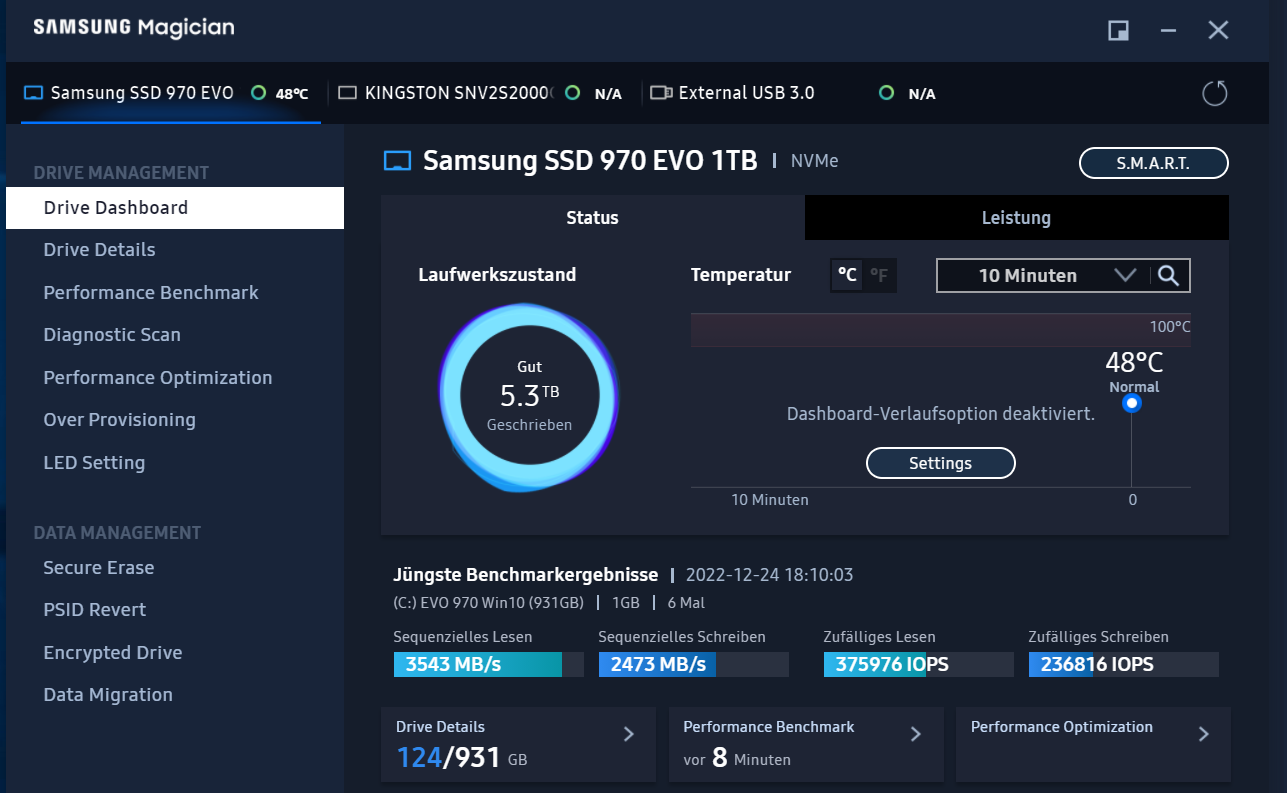1287x793 pixels.
Task: Click the S.M.A.R.T. button
Action: click(1153, 163)
